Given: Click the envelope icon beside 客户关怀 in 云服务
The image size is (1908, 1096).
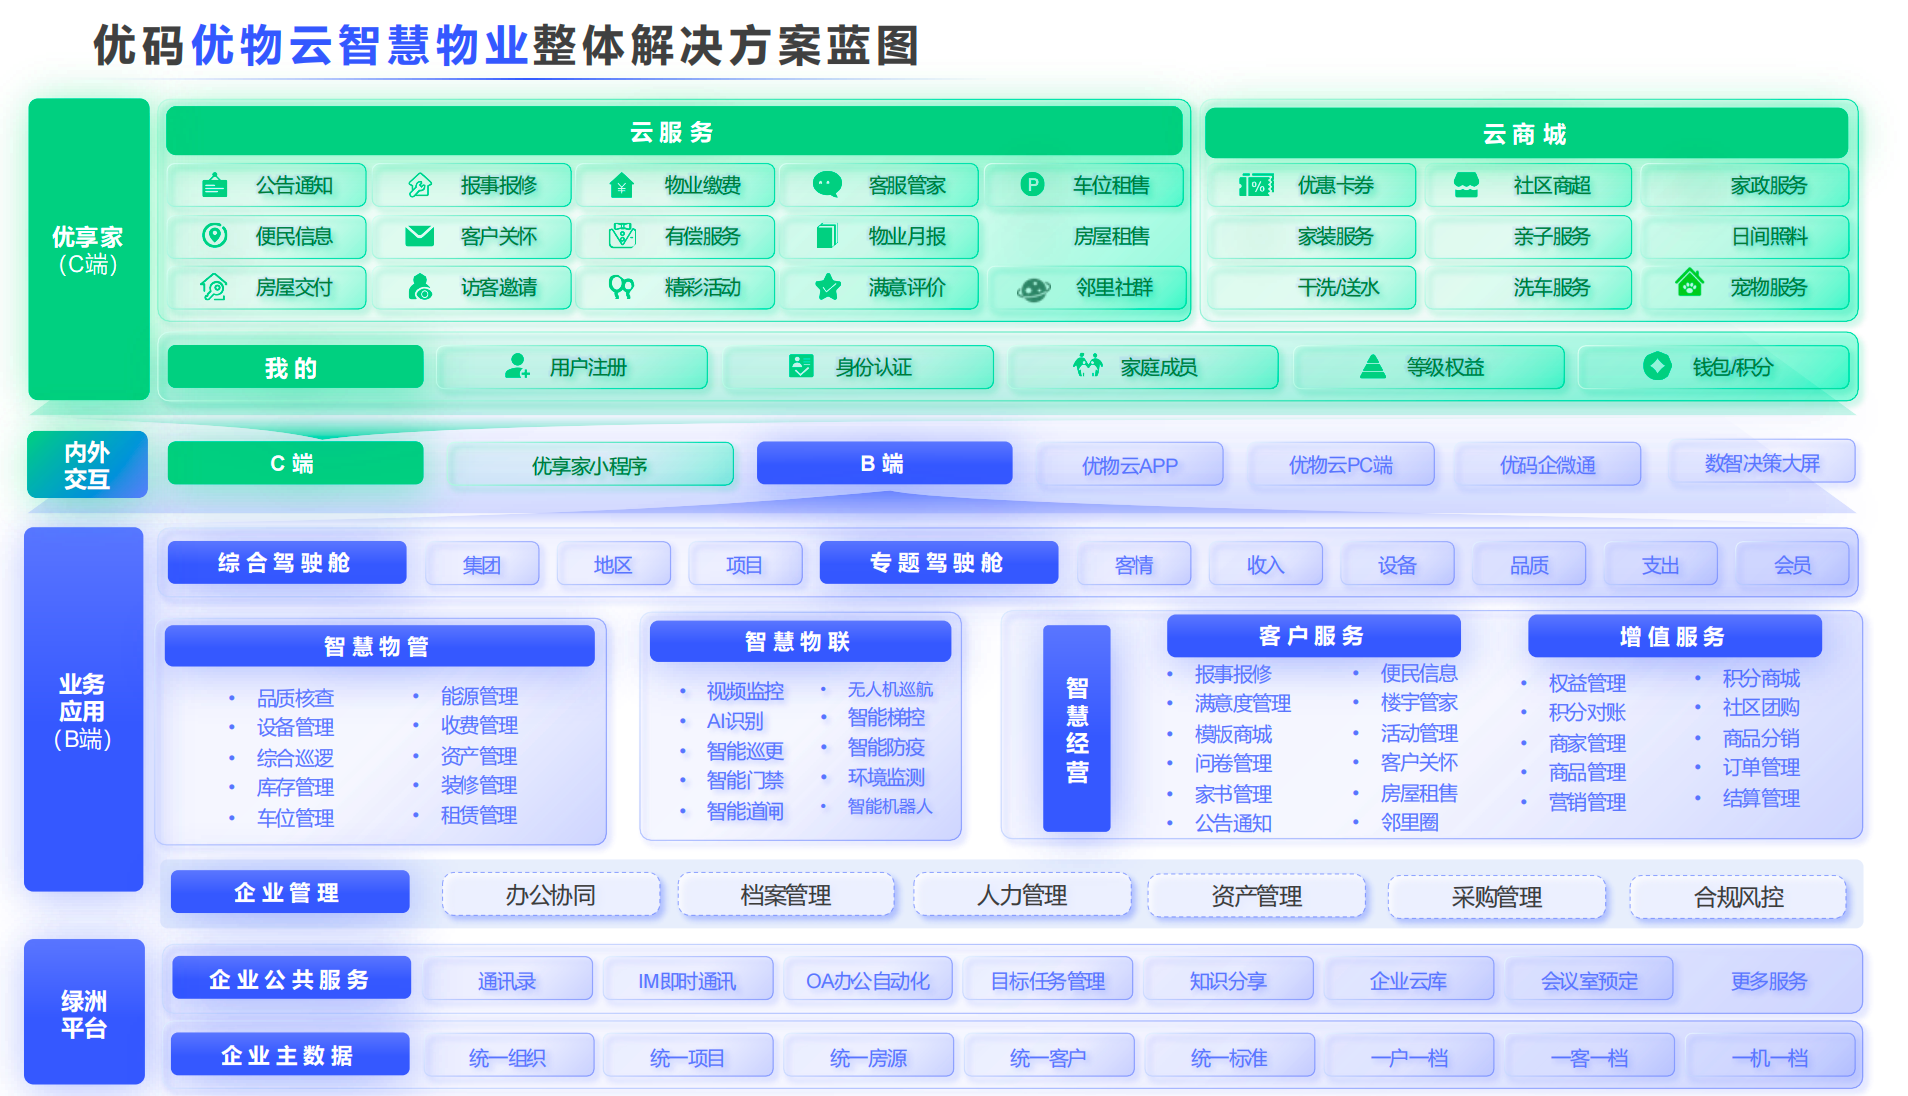Looking at the screenshot, I should coord(420,236).
